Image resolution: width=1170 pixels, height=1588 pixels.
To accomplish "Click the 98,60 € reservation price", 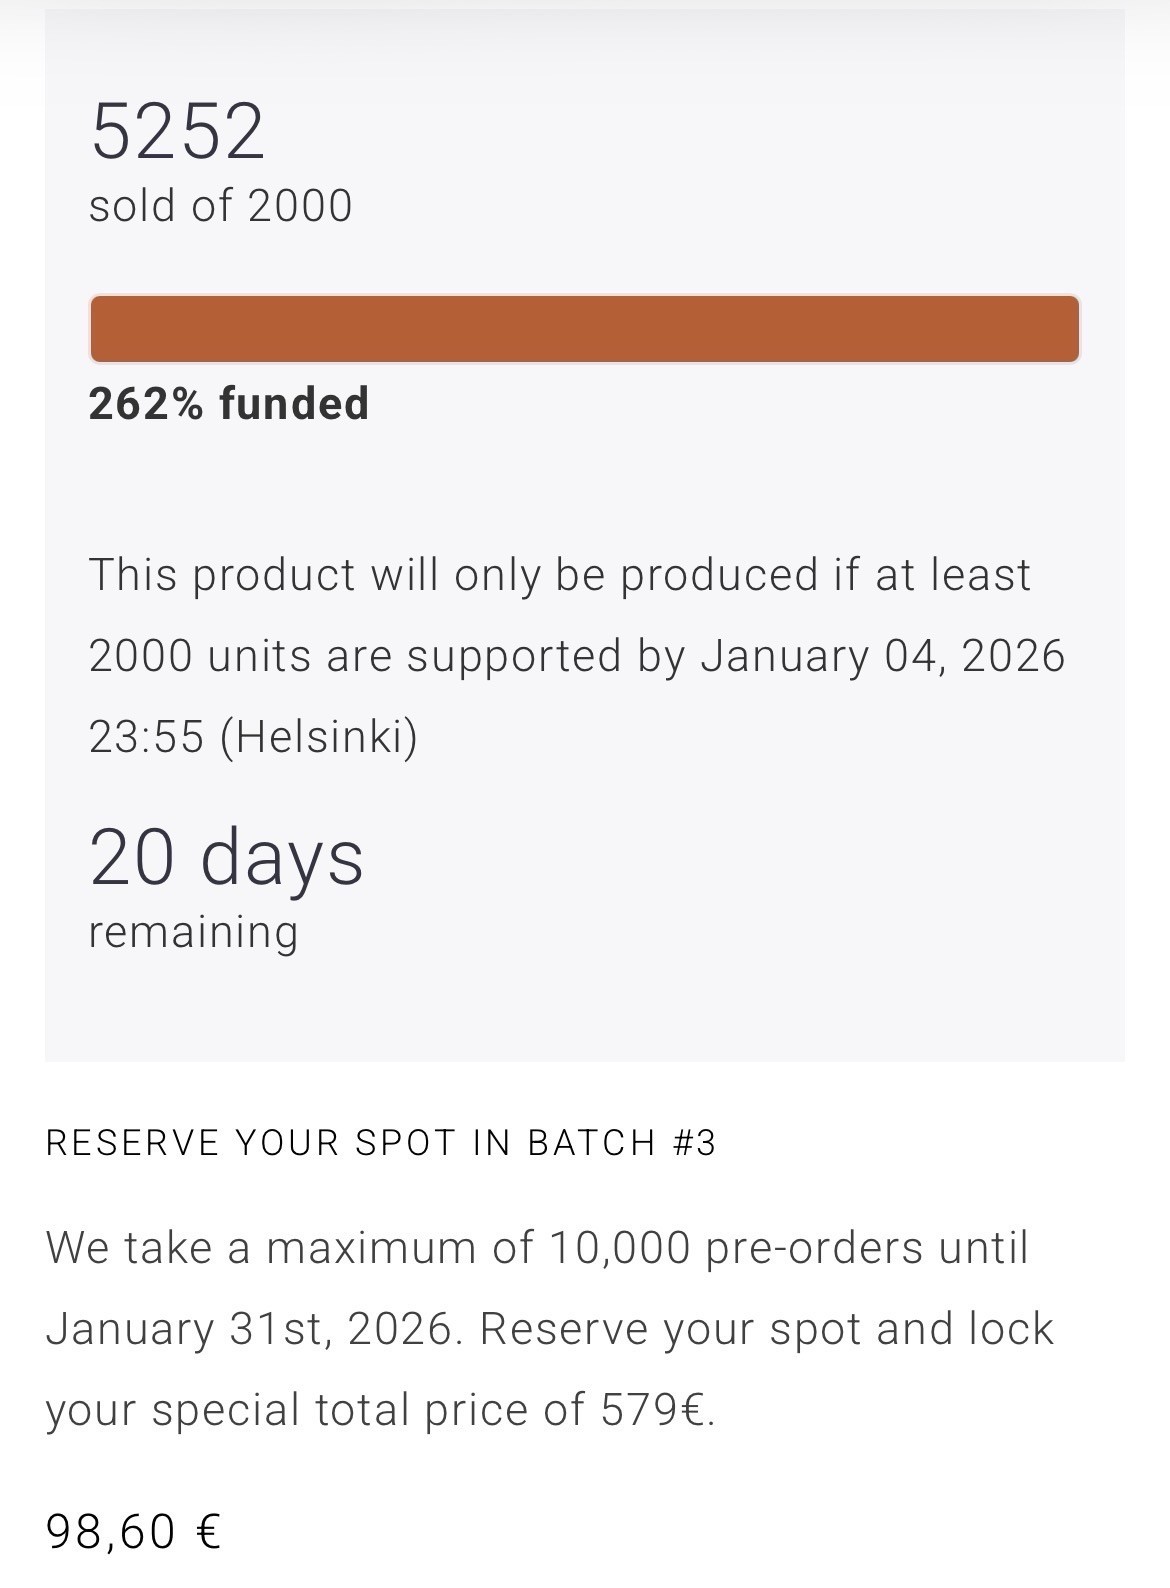I will [x=133, y=1531].
